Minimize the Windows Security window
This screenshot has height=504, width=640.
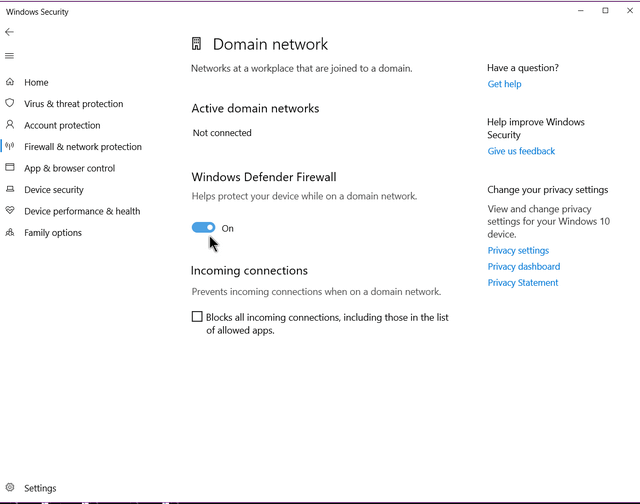coord(580,11)
